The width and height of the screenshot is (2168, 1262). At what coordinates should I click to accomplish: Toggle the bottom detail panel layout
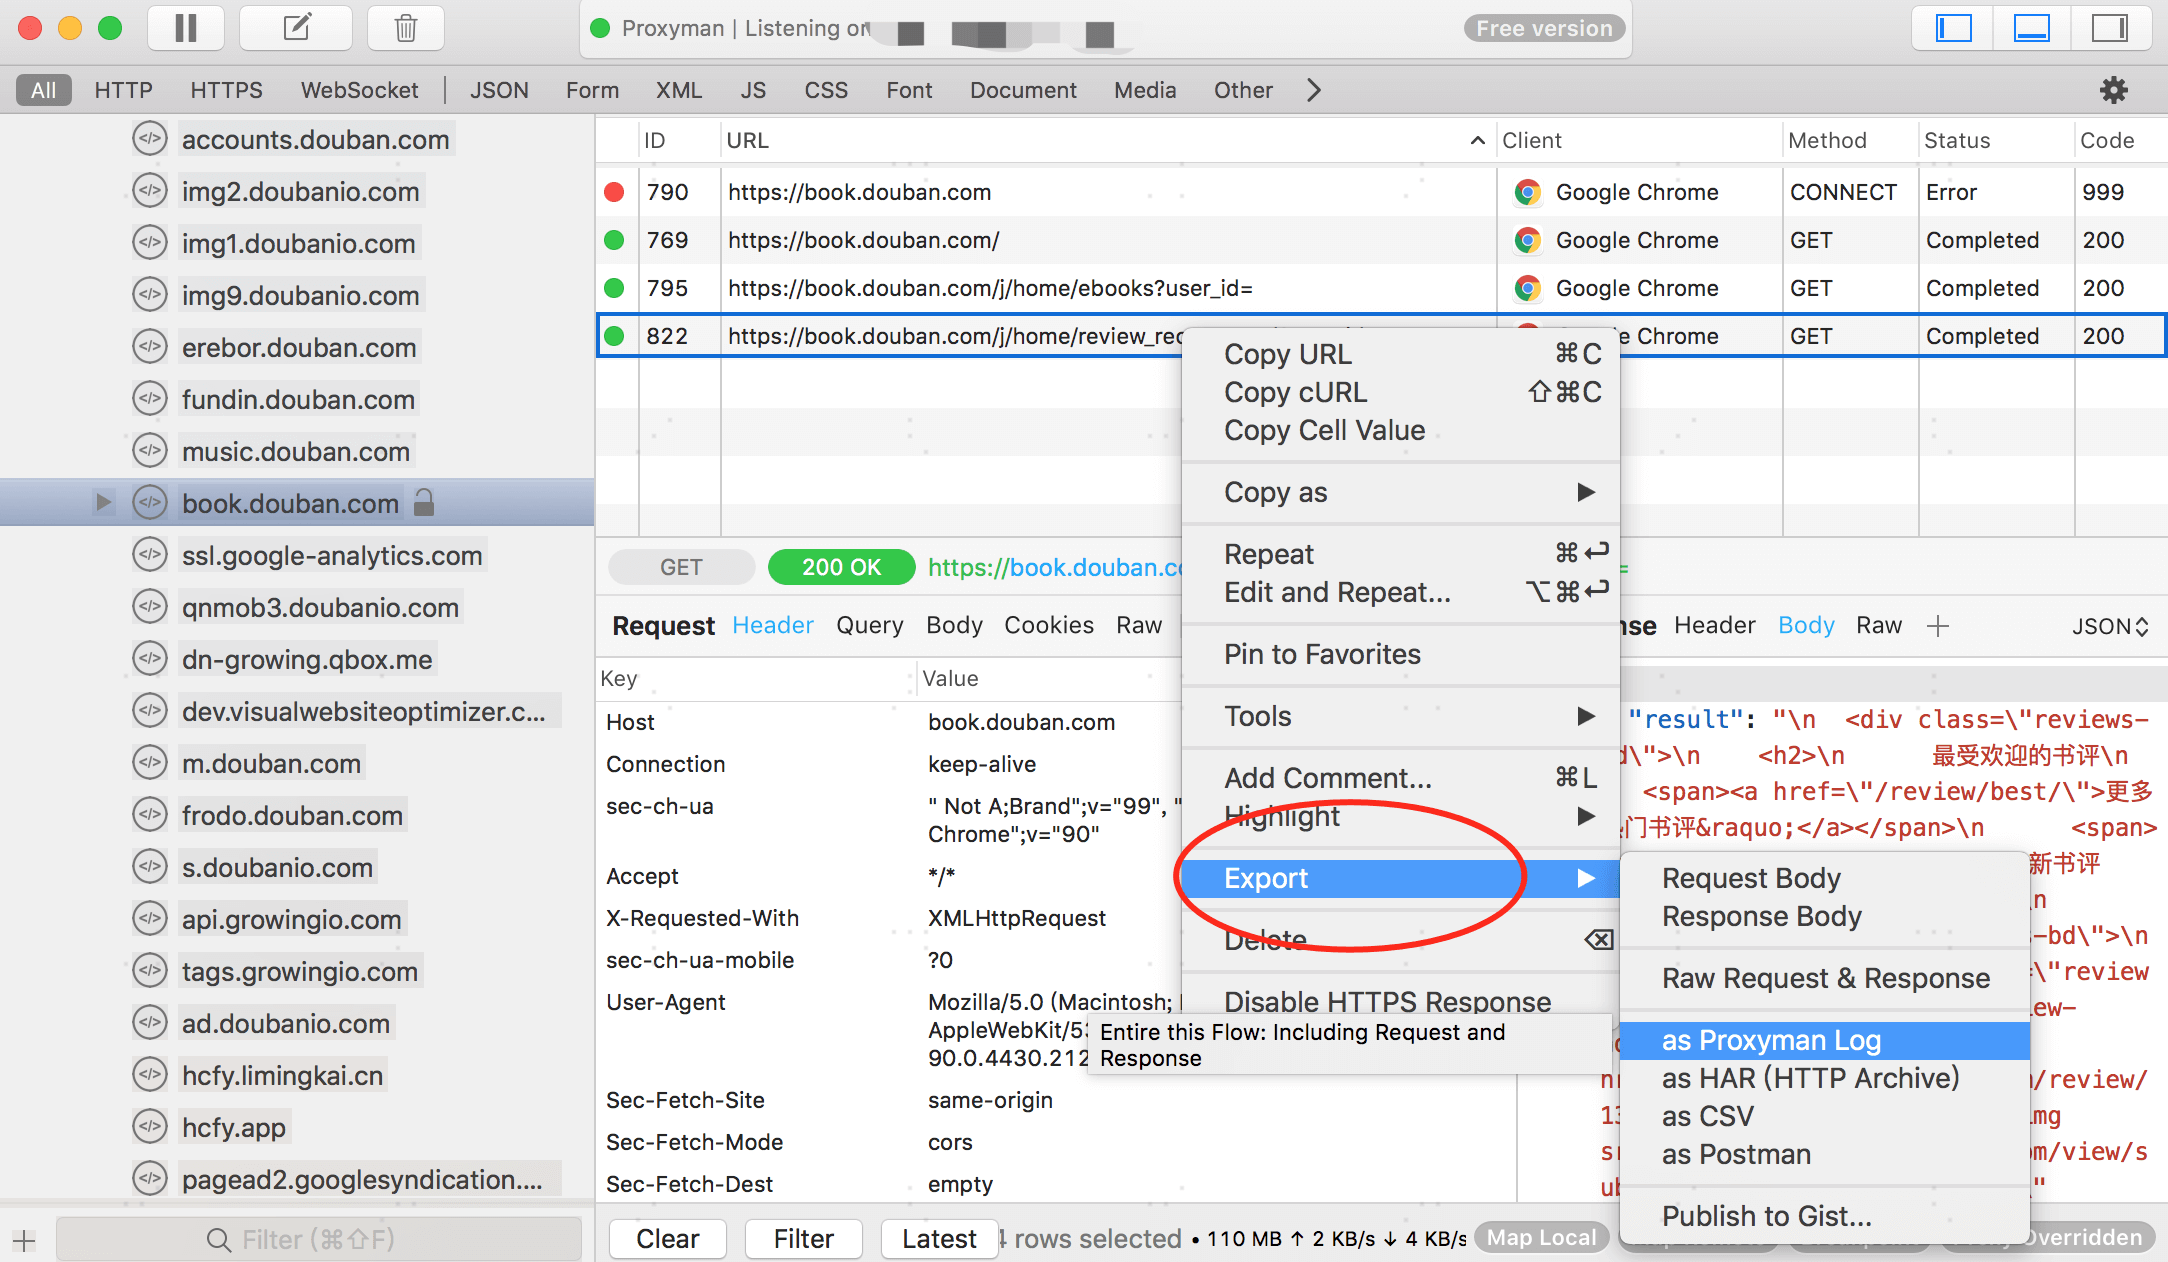tap(2031, 28)
